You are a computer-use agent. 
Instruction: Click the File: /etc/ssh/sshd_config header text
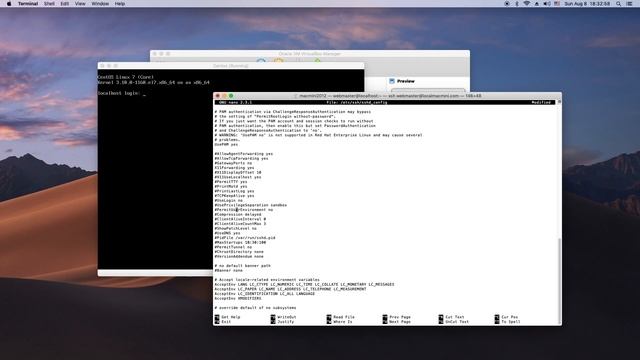click(x=357, y=102)
